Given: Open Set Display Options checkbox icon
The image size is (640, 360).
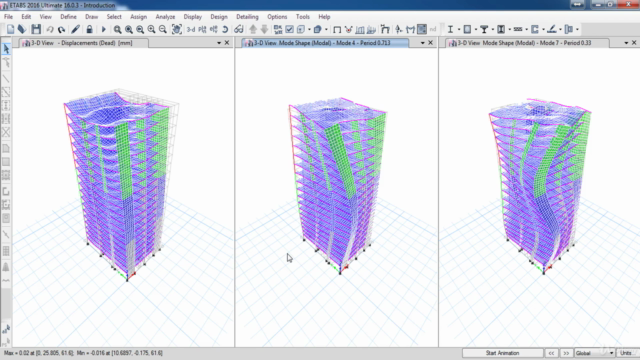Looking at the screenshot, I should pyautogui.click(x=289, y=29).
